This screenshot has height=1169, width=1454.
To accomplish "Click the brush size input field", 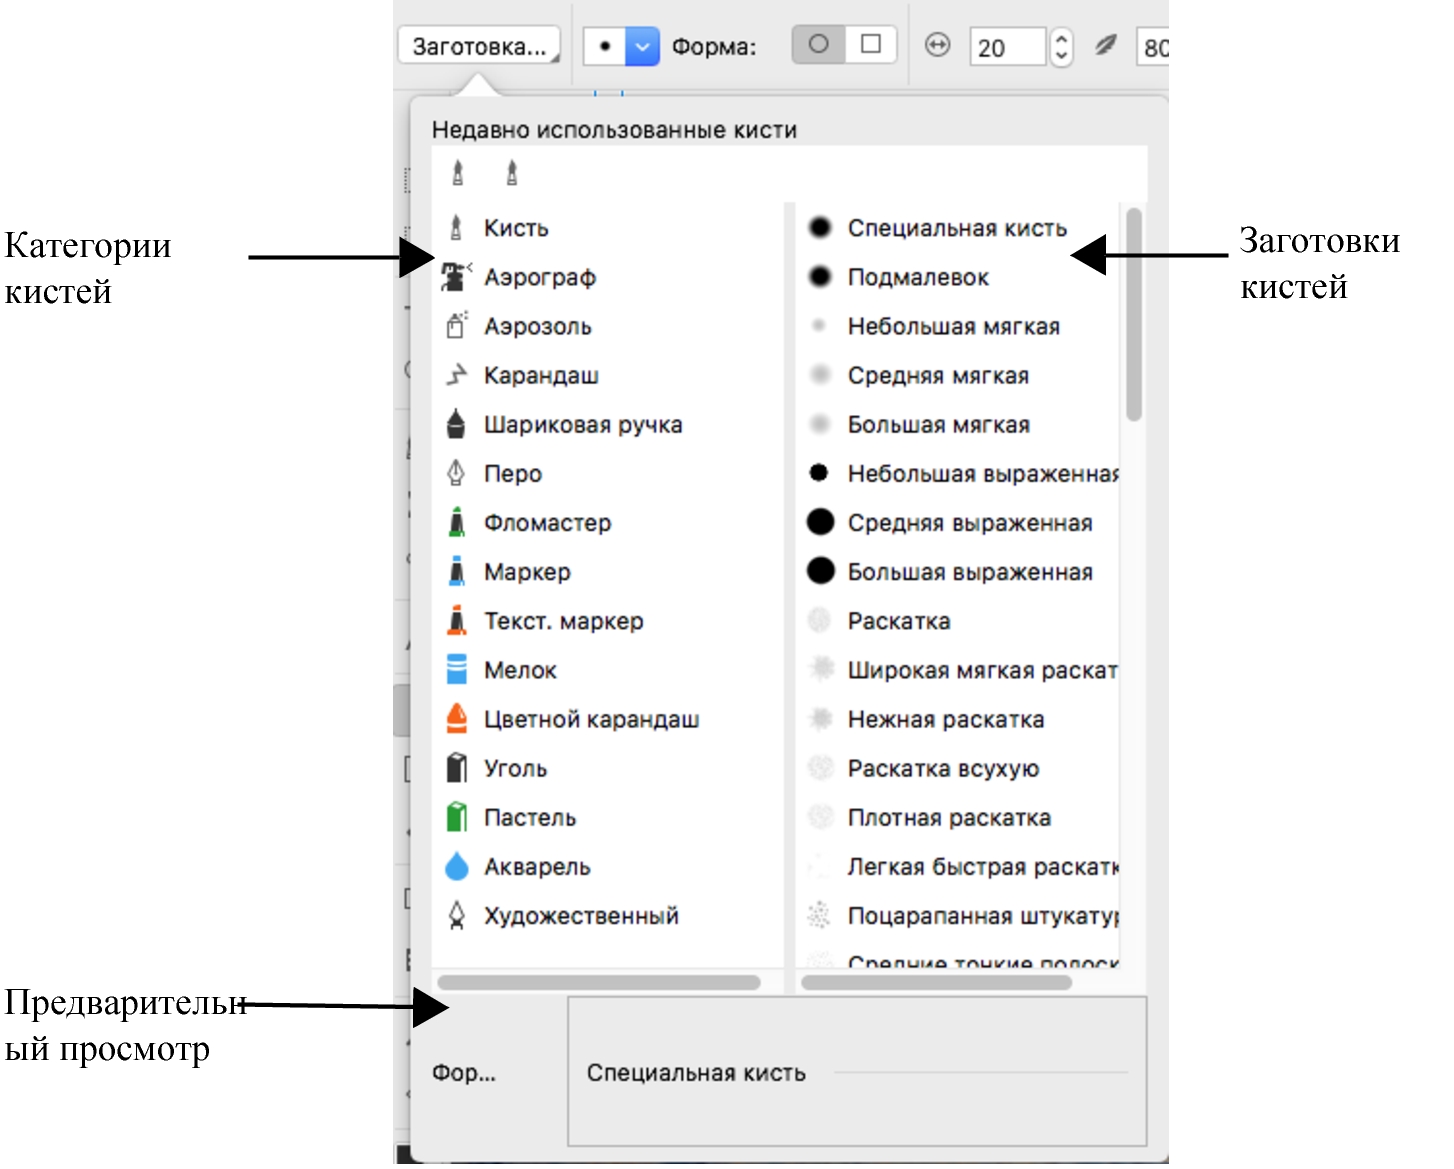I will [x=1007, y=47].
